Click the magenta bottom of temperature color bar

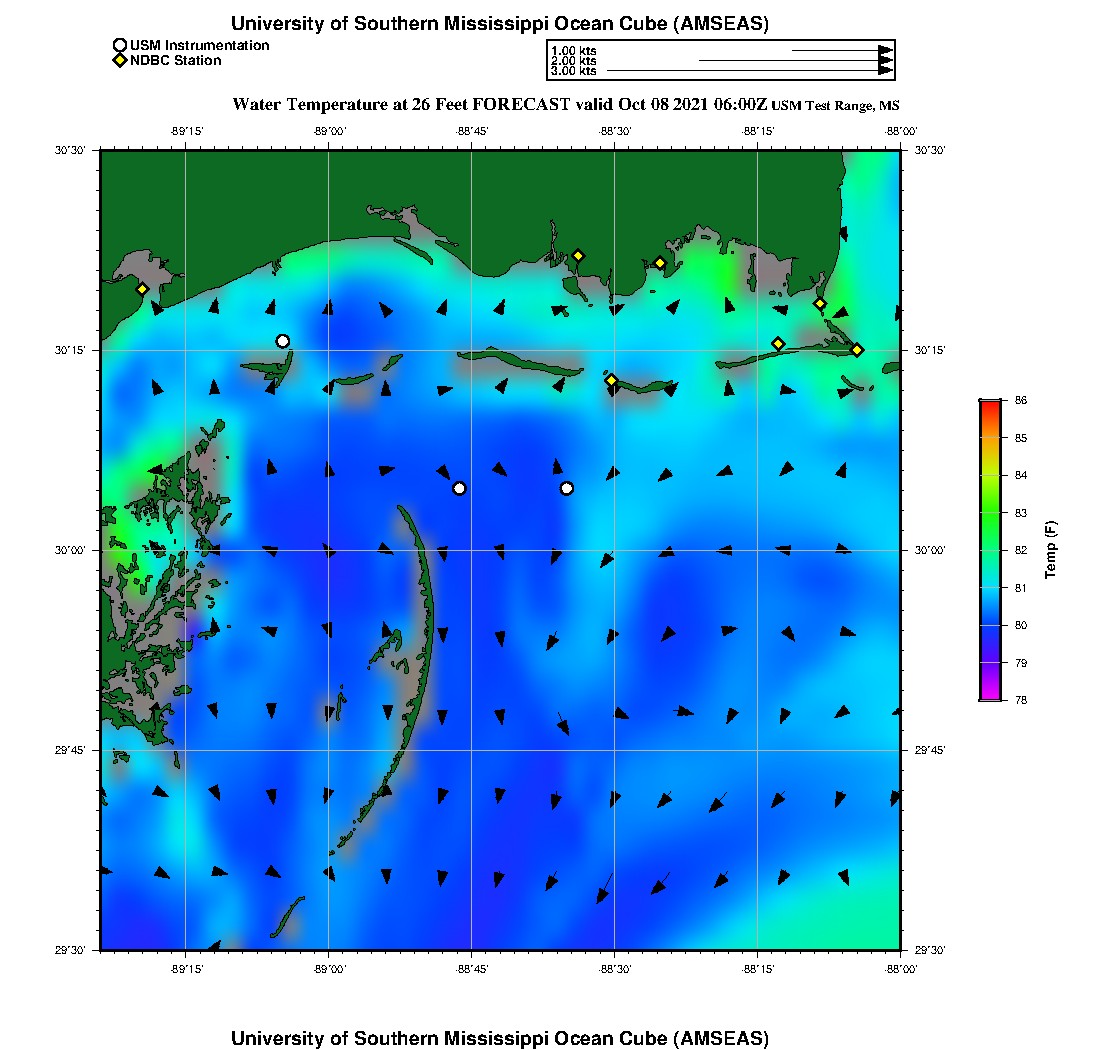[x=990, y=697]
